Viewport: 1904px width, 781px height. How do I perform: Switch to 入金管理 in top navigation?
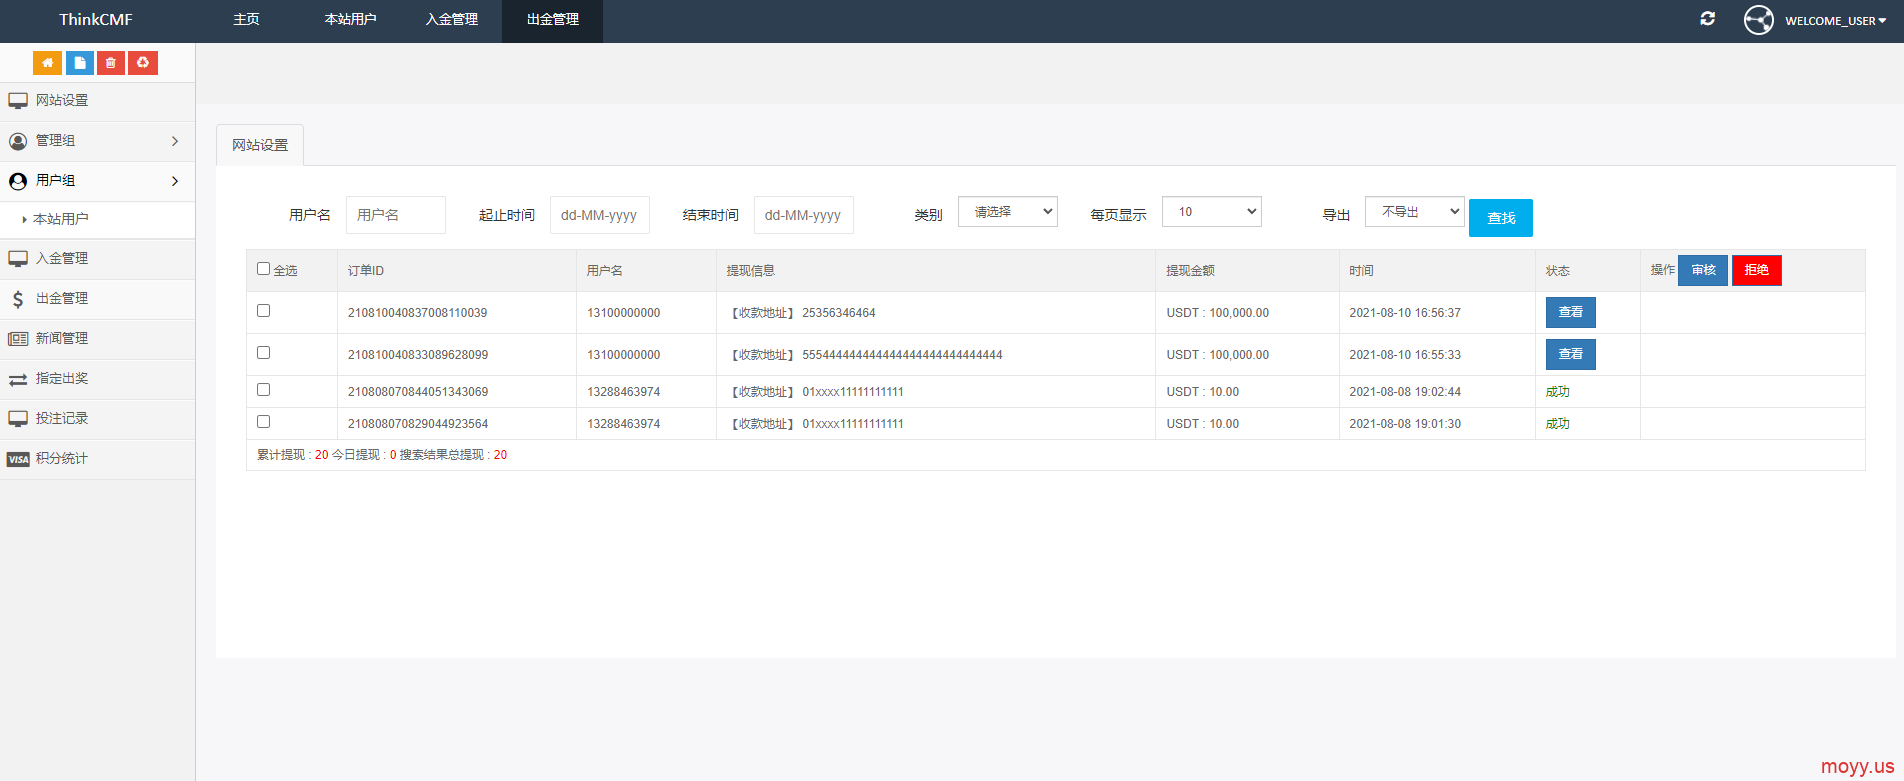(x=452, y=20)
